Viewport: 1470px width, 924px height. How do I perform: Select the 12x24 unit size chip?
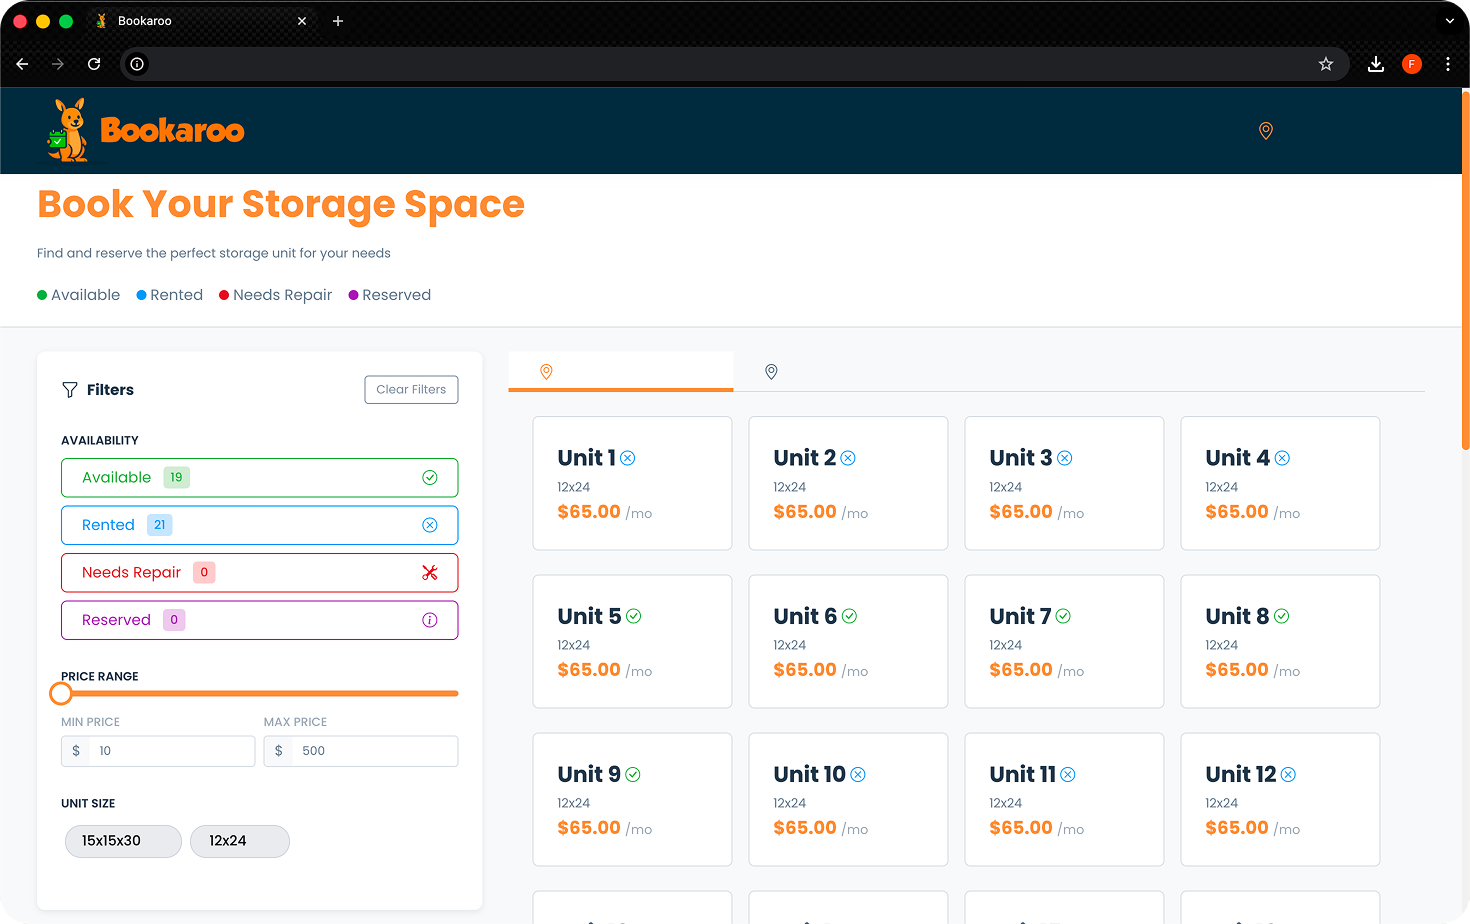coord(239,841)
